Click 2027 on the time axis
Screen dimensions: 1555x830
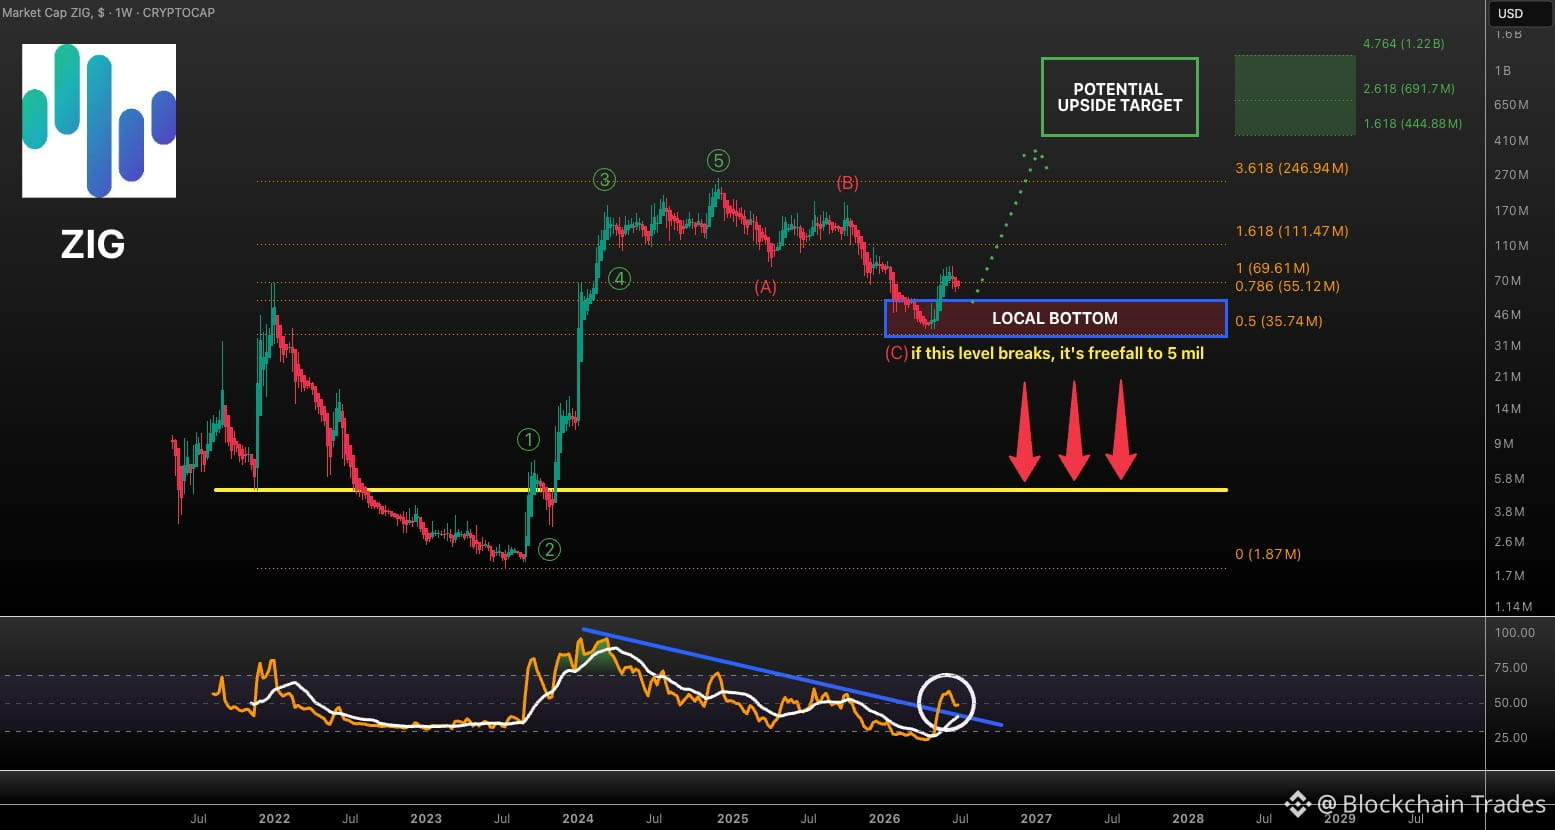pos(1036,818)
